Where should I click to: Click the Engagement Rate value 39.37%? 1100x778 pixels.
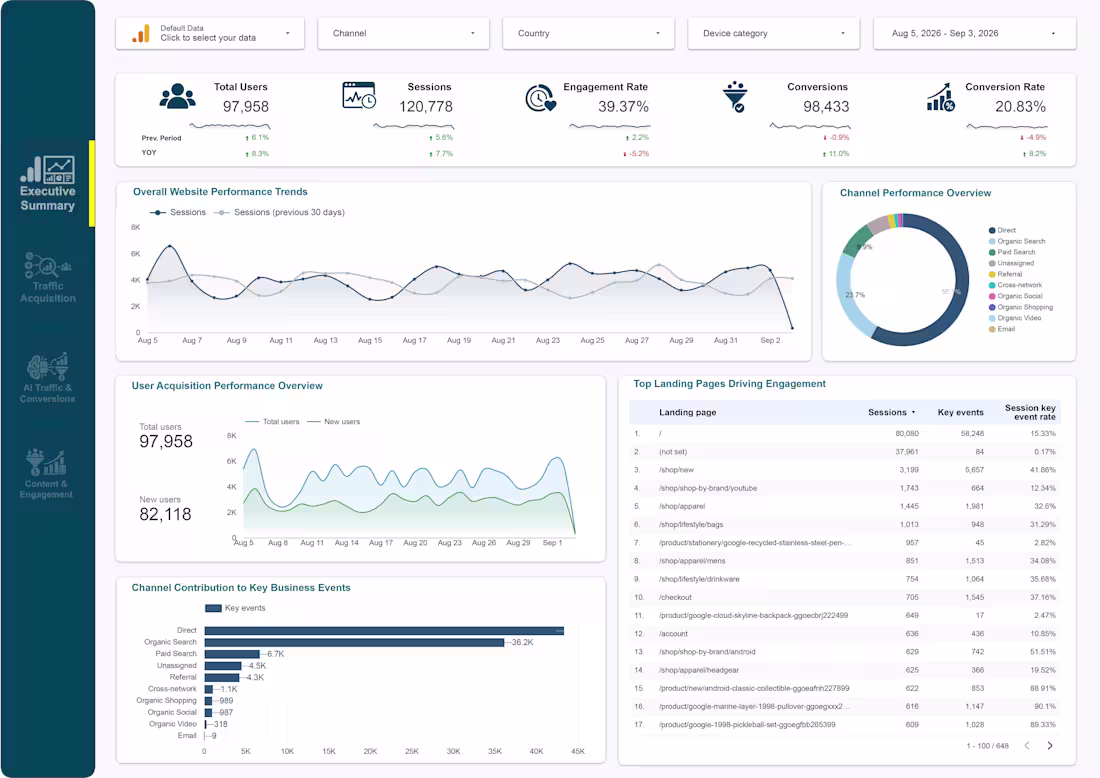click(x=623, y=107)
